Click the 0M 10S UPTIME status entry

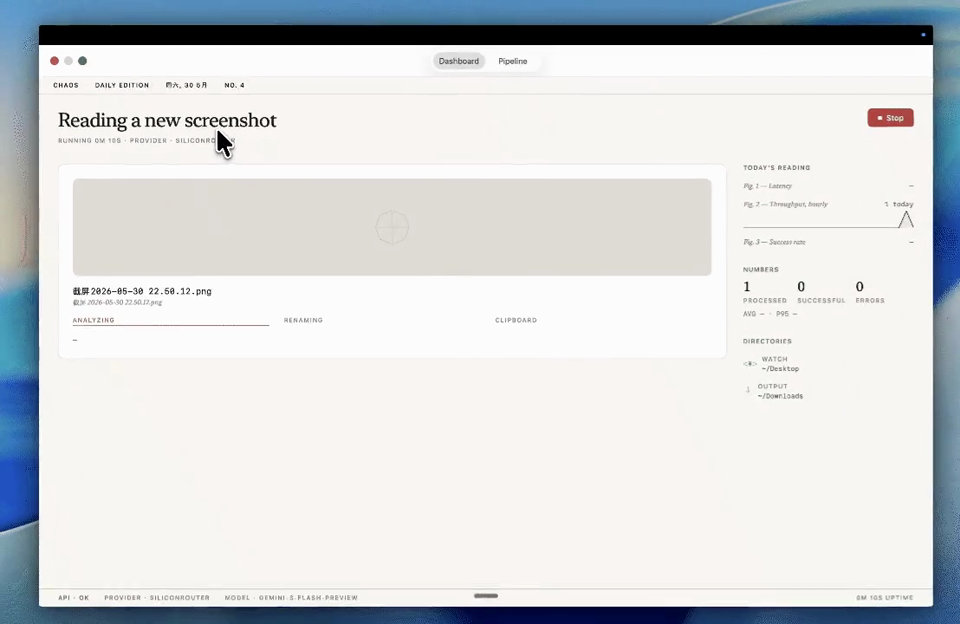[885, 598]
